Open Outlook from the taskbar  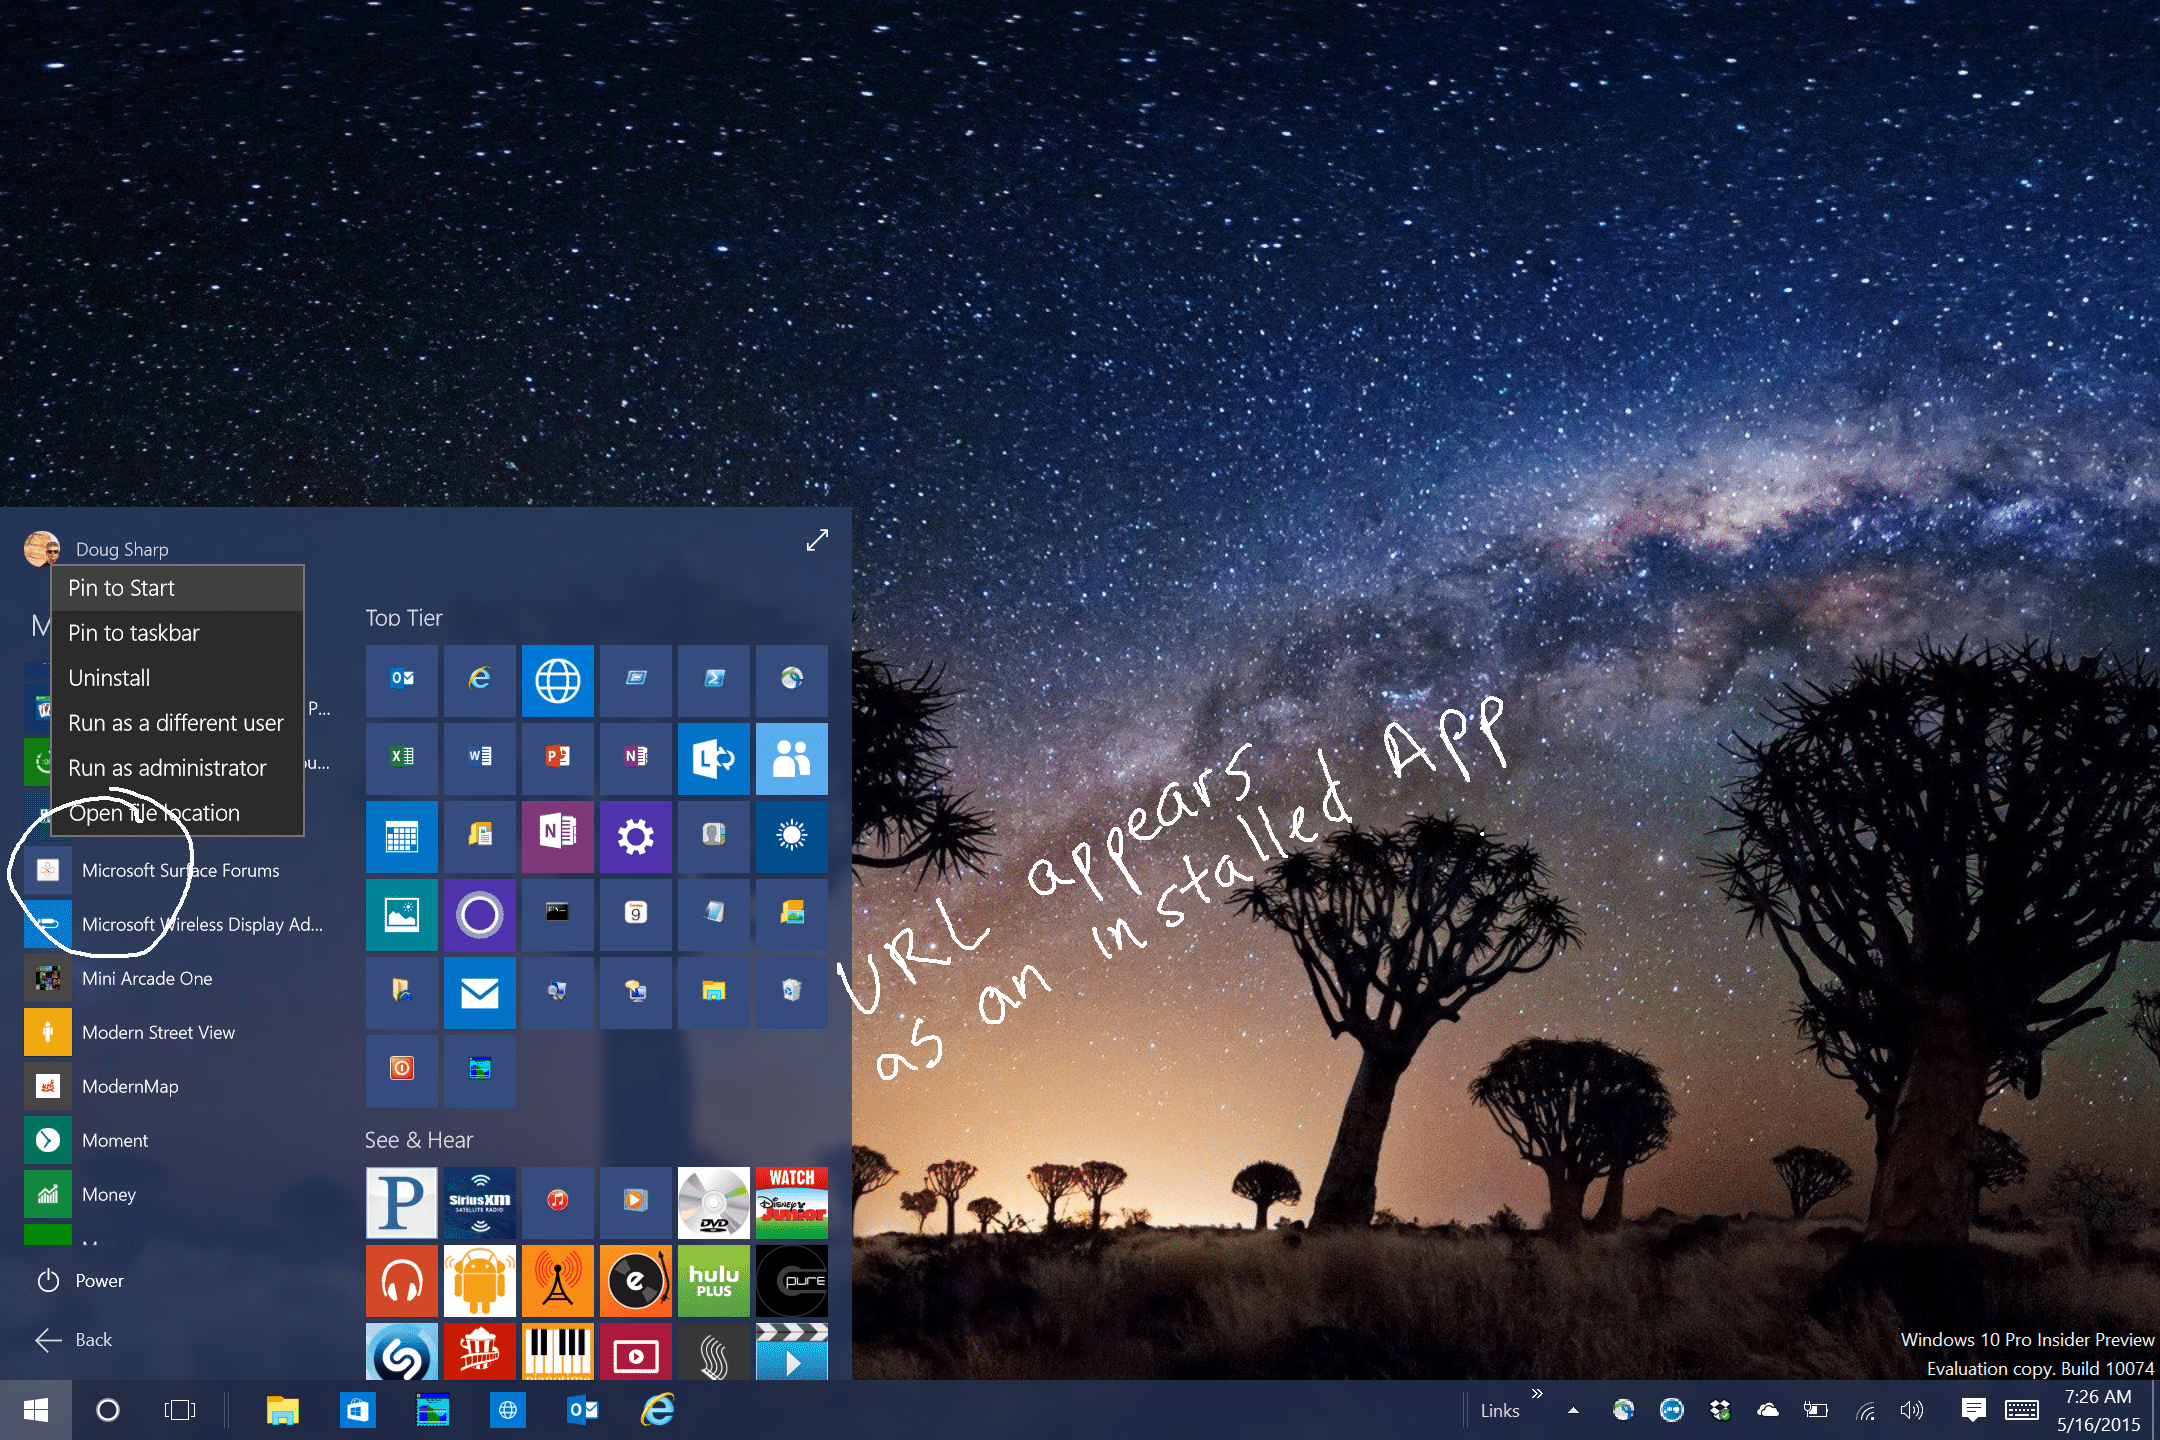click(x=583, y=1410)
